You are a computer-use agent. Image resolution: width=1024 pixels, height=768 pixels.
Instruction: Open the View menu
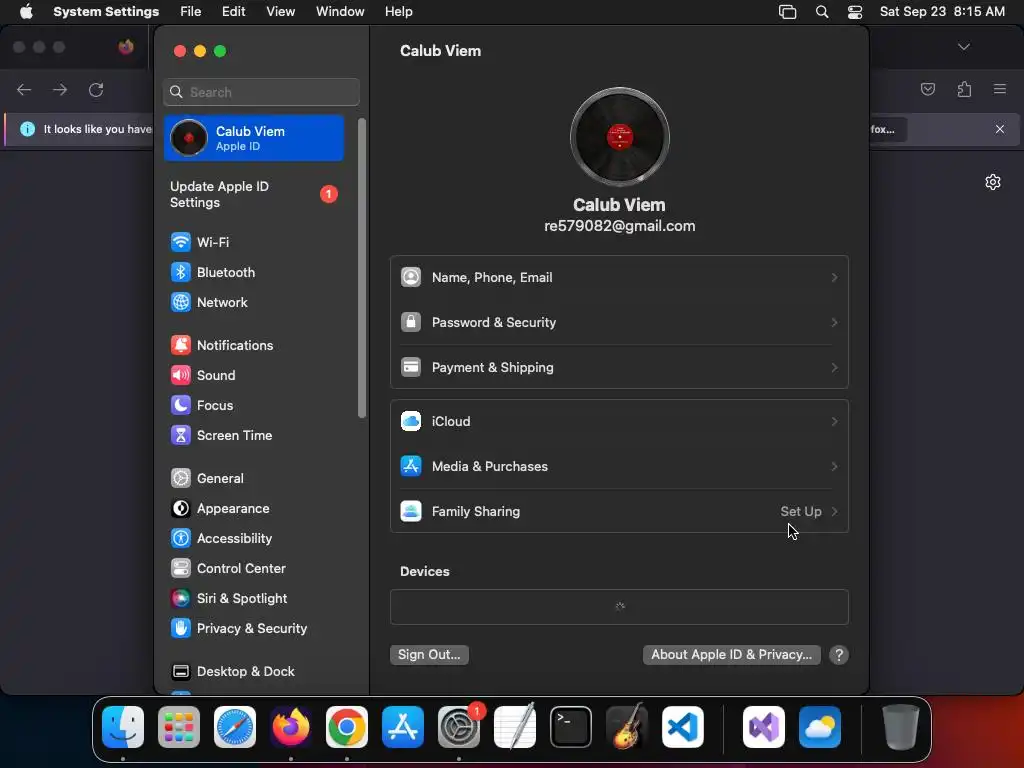280,12
